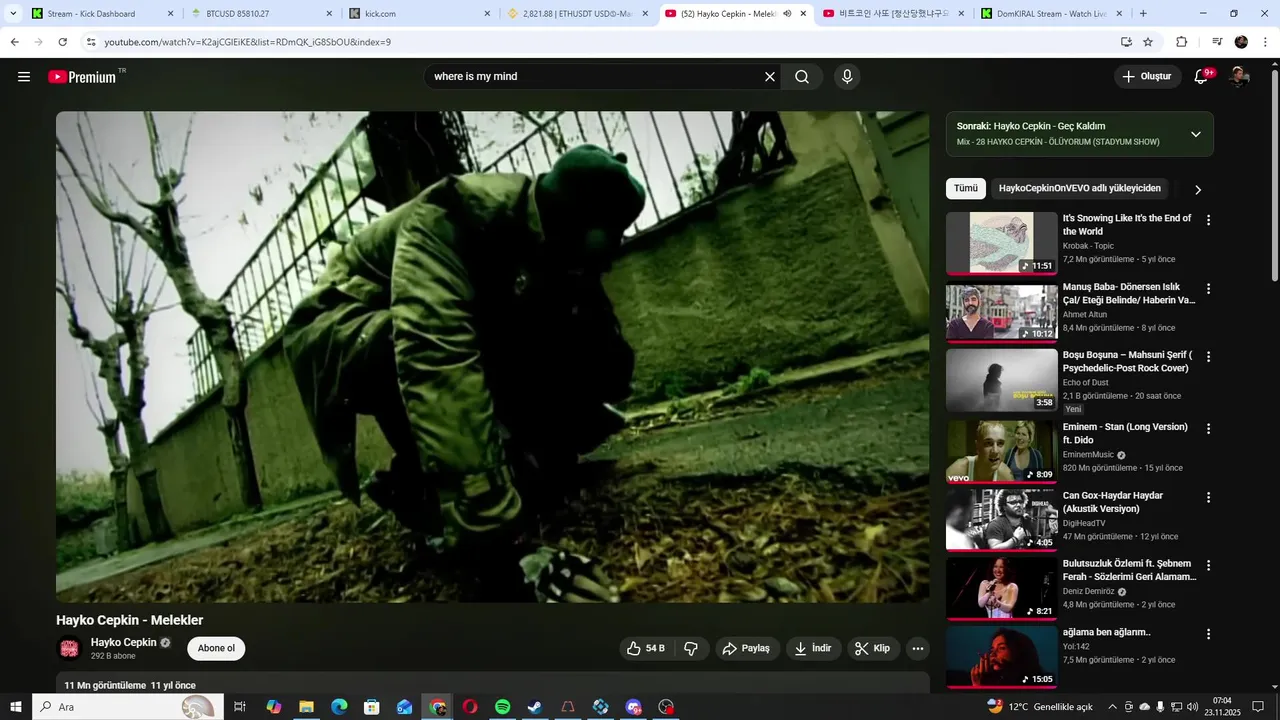Clear the search text with the X icon
Viewport: 1280px width, 720px height.
click(x=770, y=77)
